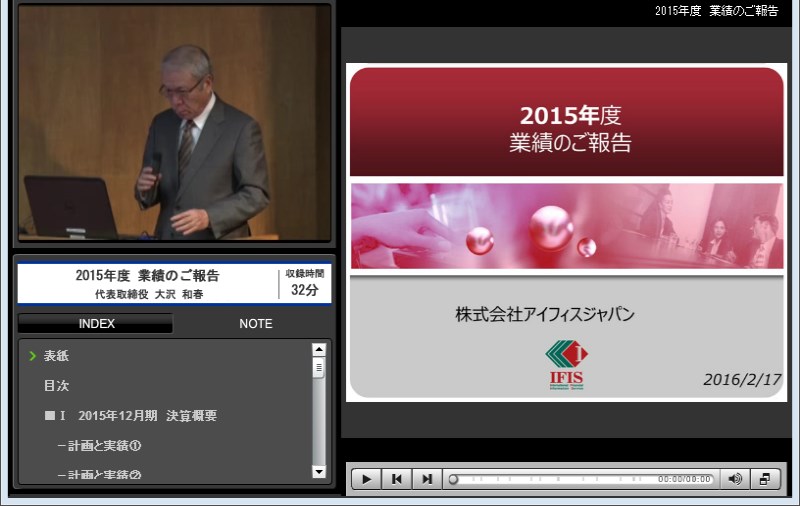Click the 株式会社アイフィスジャパン company name

click(x=544, y=314)
